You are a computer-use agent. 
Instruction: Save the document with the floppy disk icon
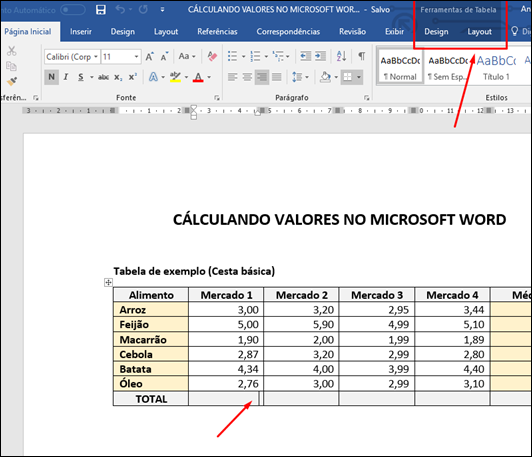[101, 9]
